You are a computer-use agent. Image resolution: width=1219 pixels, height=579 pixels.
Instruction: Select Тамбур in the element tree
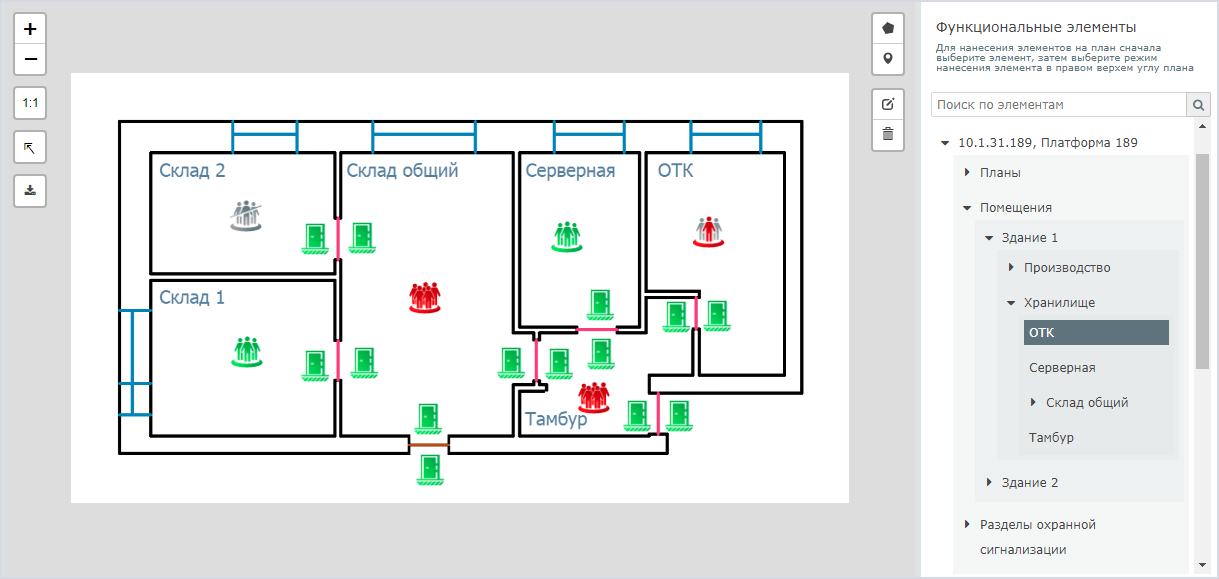(x=1051, y=438)
